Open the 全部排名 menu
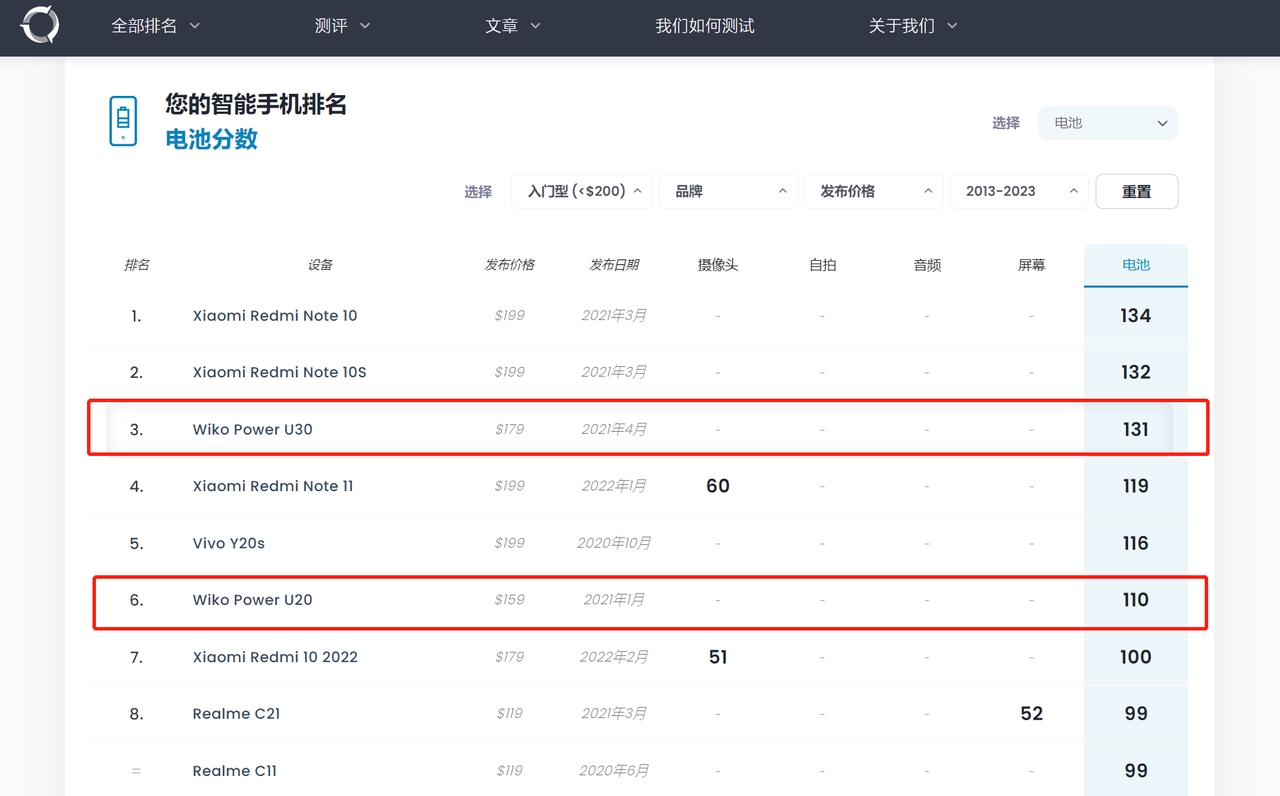The image size is (1280, 796). tap(155, 26)
